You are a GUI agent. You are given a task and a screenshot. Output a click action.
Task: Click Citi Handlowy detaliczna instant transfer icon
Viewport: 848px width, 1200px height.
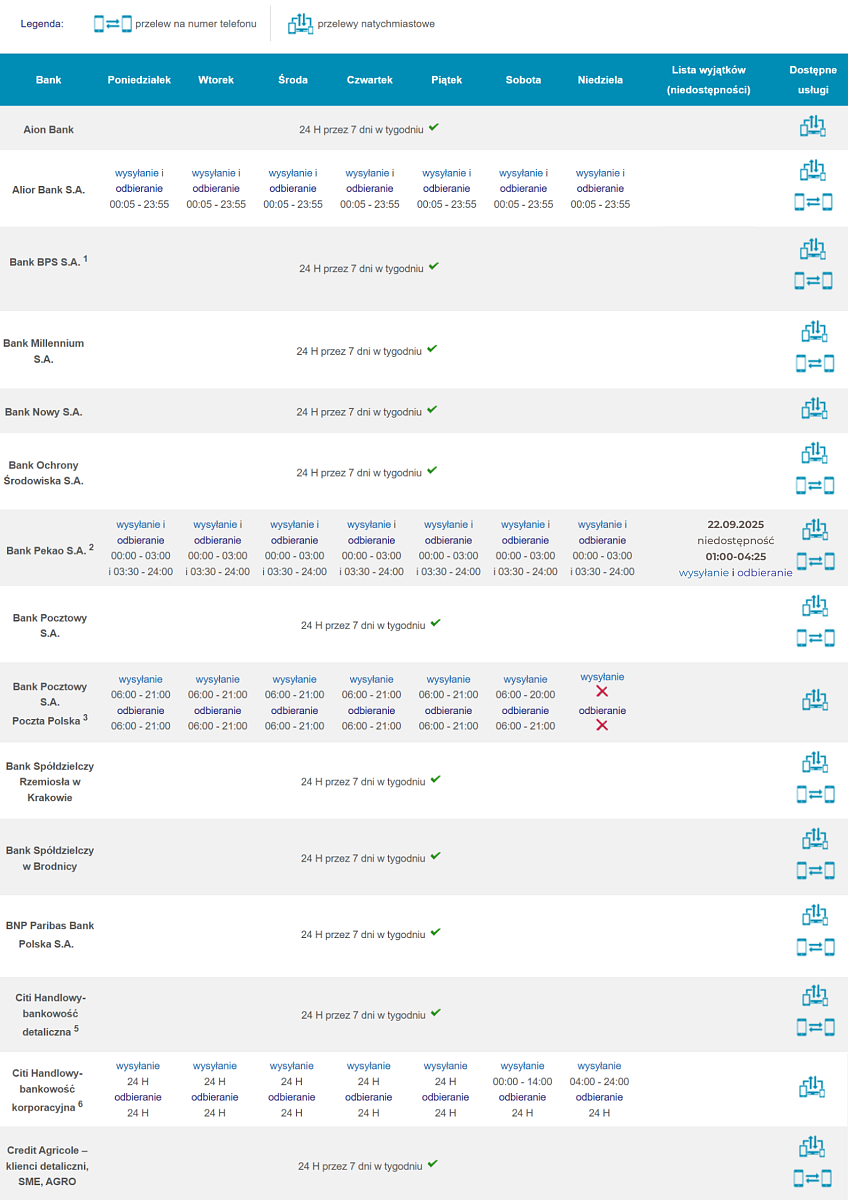815,996
